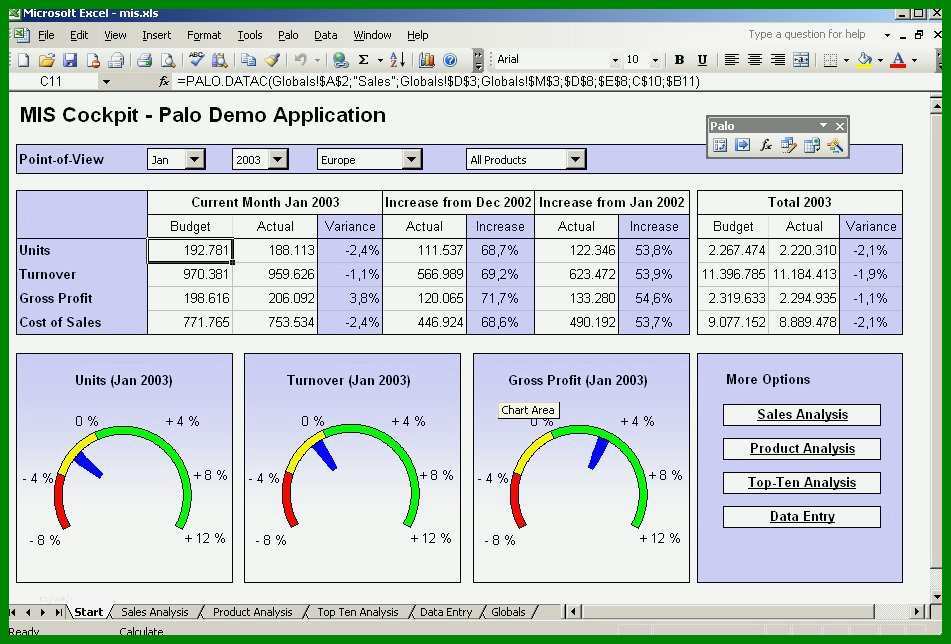Apply the yellow Fill Color
951x644 pixels.
[x=865, y=59]
